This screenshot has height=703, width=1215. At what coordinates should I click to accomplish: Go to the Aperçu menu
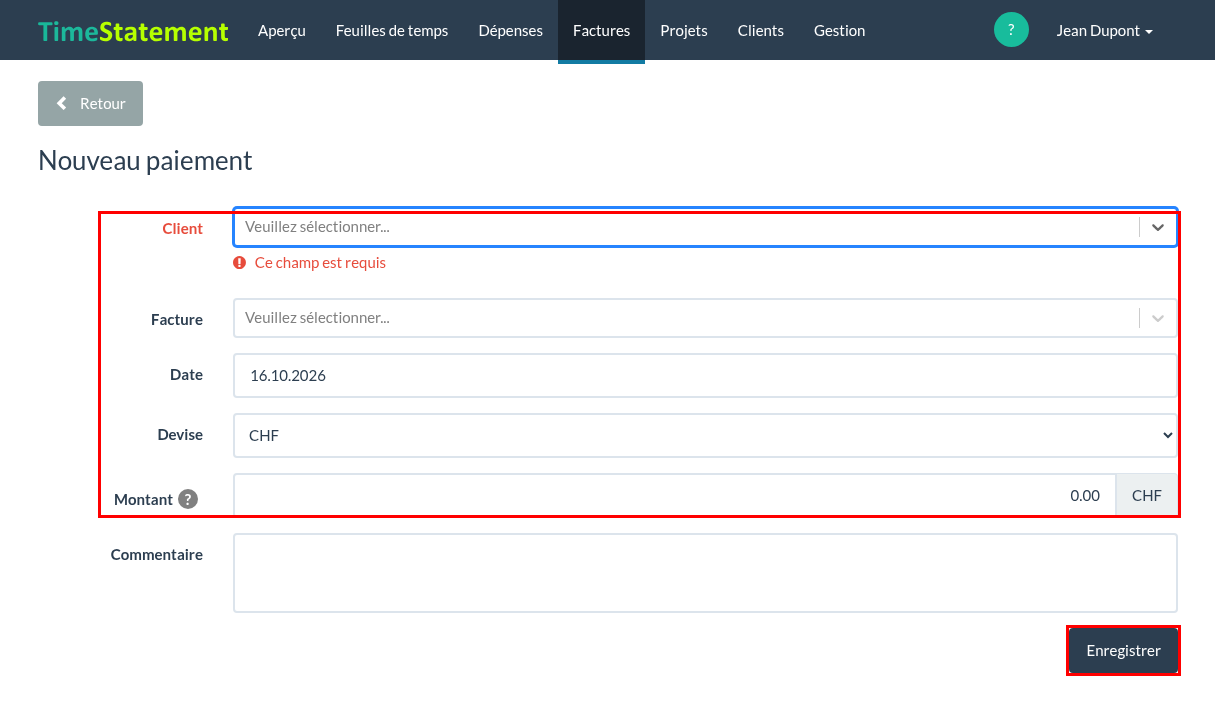click(x=282, y=30)
